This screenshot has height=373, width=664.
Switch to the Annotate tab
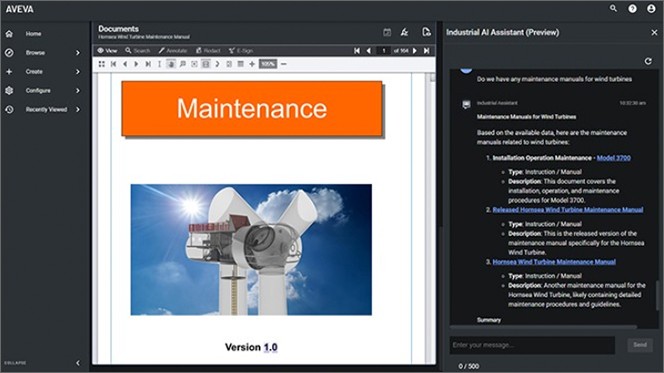pyautogui.click(x=173, y=51)
